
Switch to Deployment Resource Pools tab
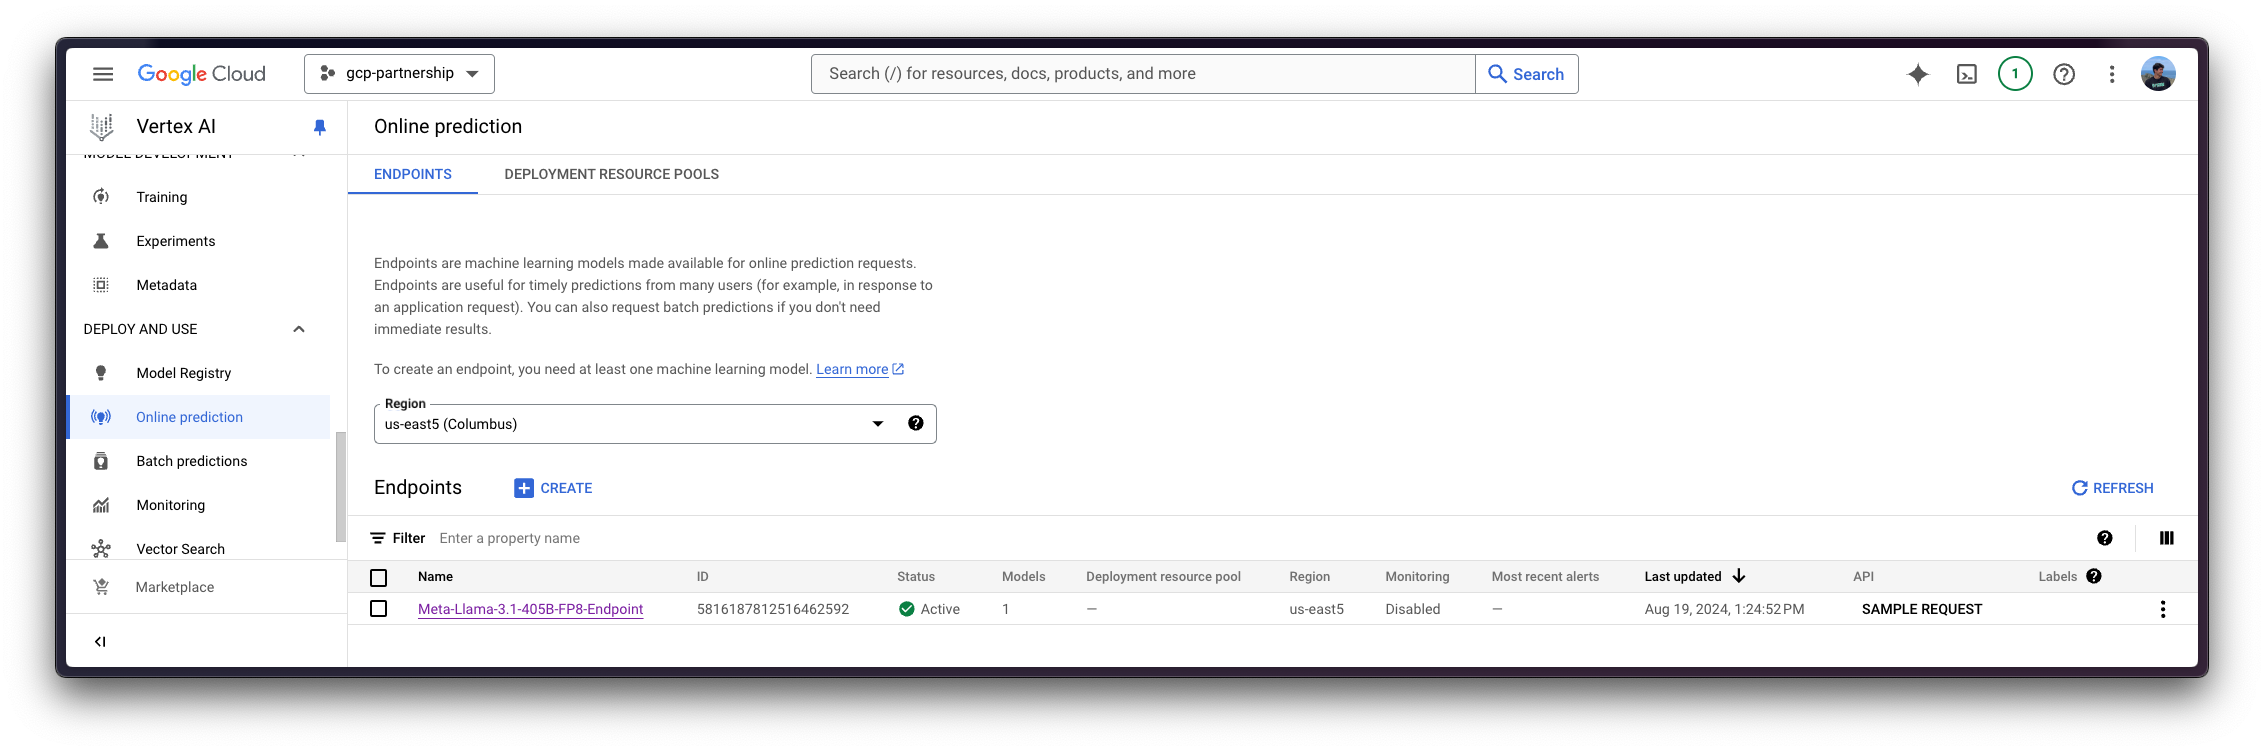pos(611,174)
